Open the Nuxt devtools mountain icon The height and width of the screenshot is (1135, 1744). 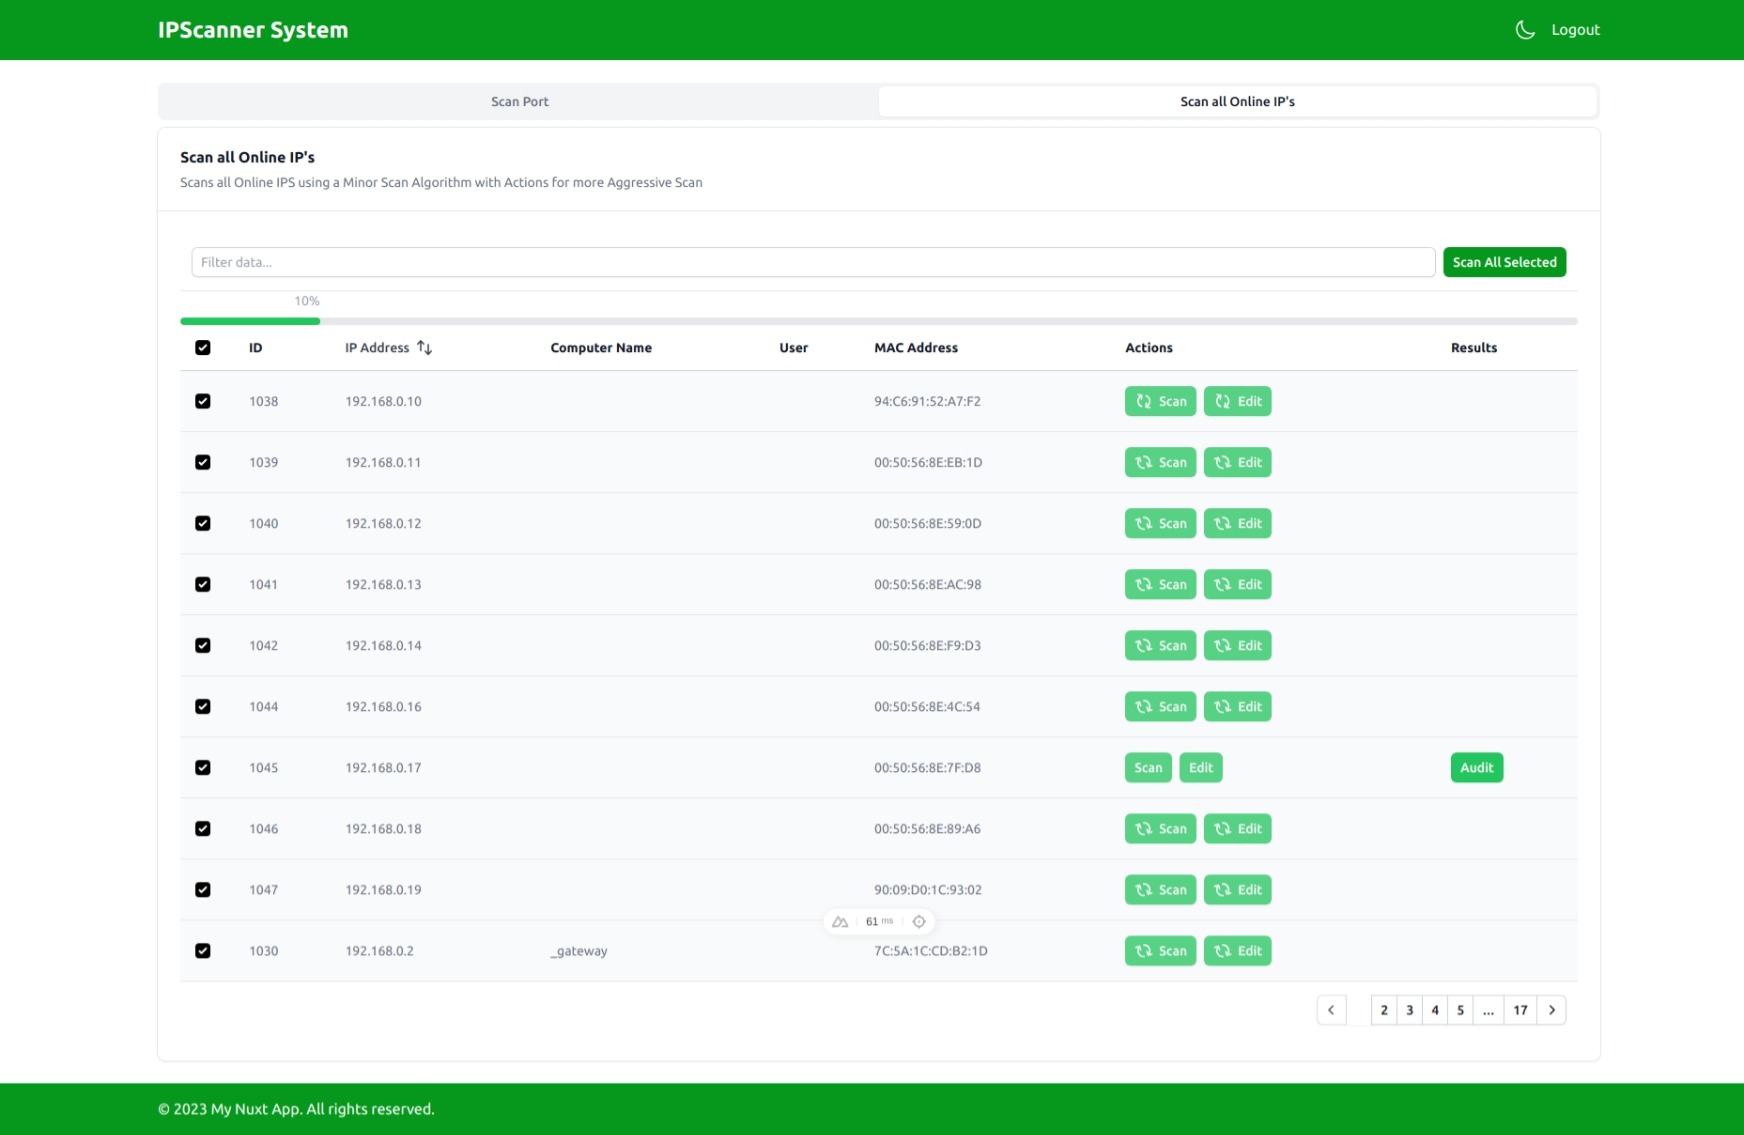click(840, 922)
